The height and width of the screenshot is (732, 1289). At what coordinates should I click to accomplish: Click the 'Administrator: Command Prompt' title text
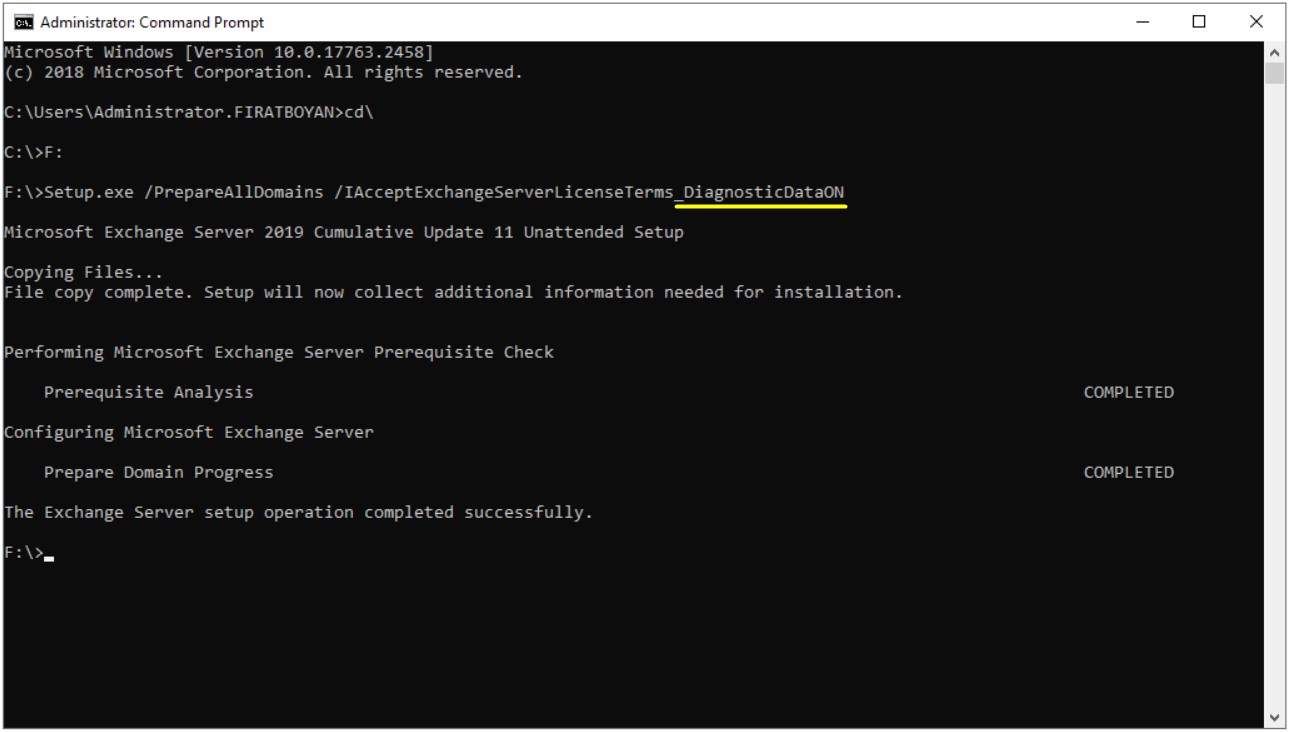pos(152,22)
